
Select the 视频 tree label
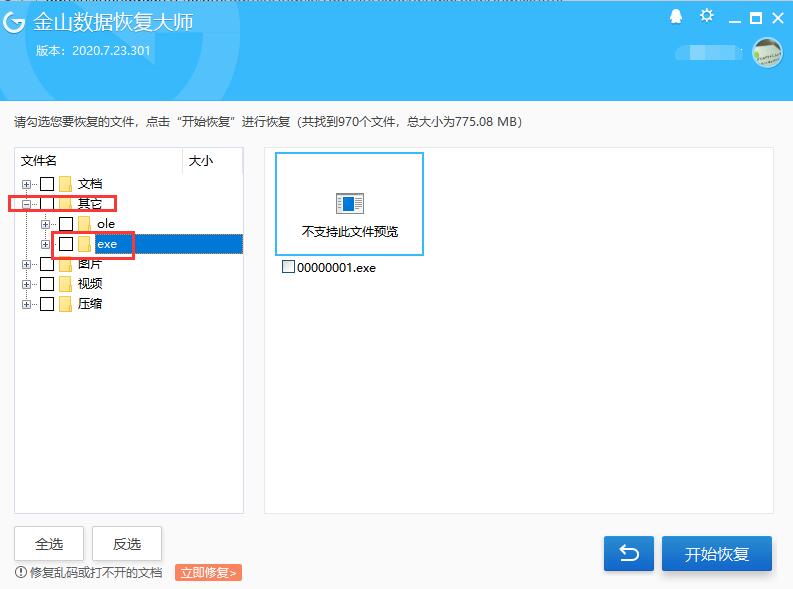click(x=90, y=284)
